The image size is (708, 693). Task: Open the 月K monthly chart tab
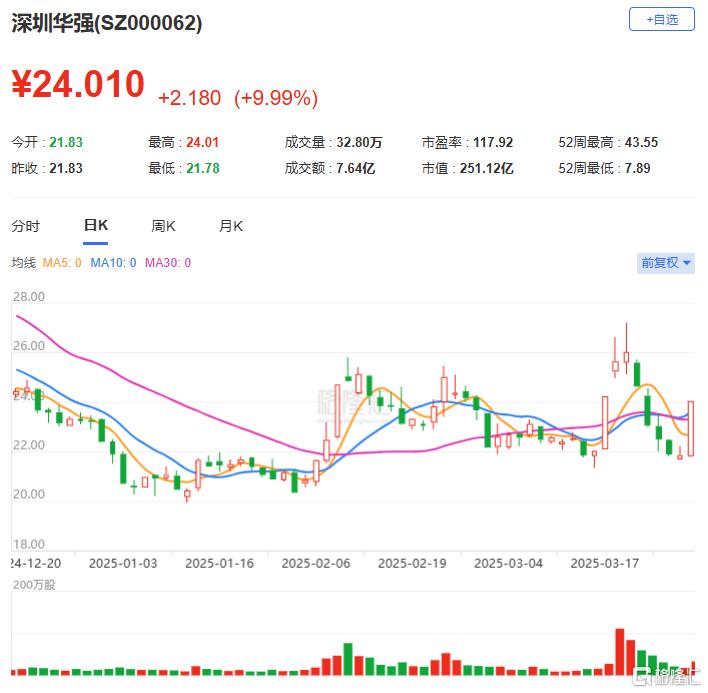231,226
